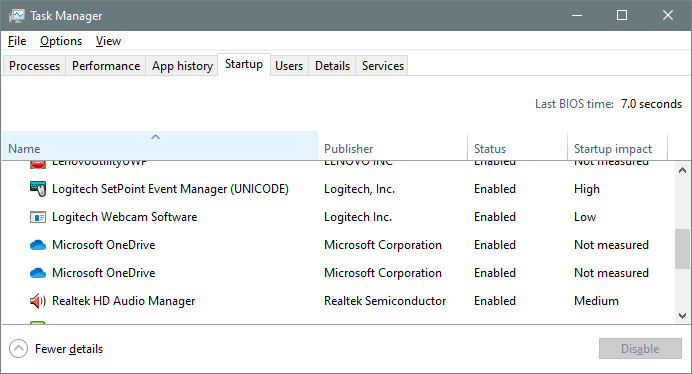Select Logitech SetPoint Event Manager (UNICODE) row

tap(338, 189)
